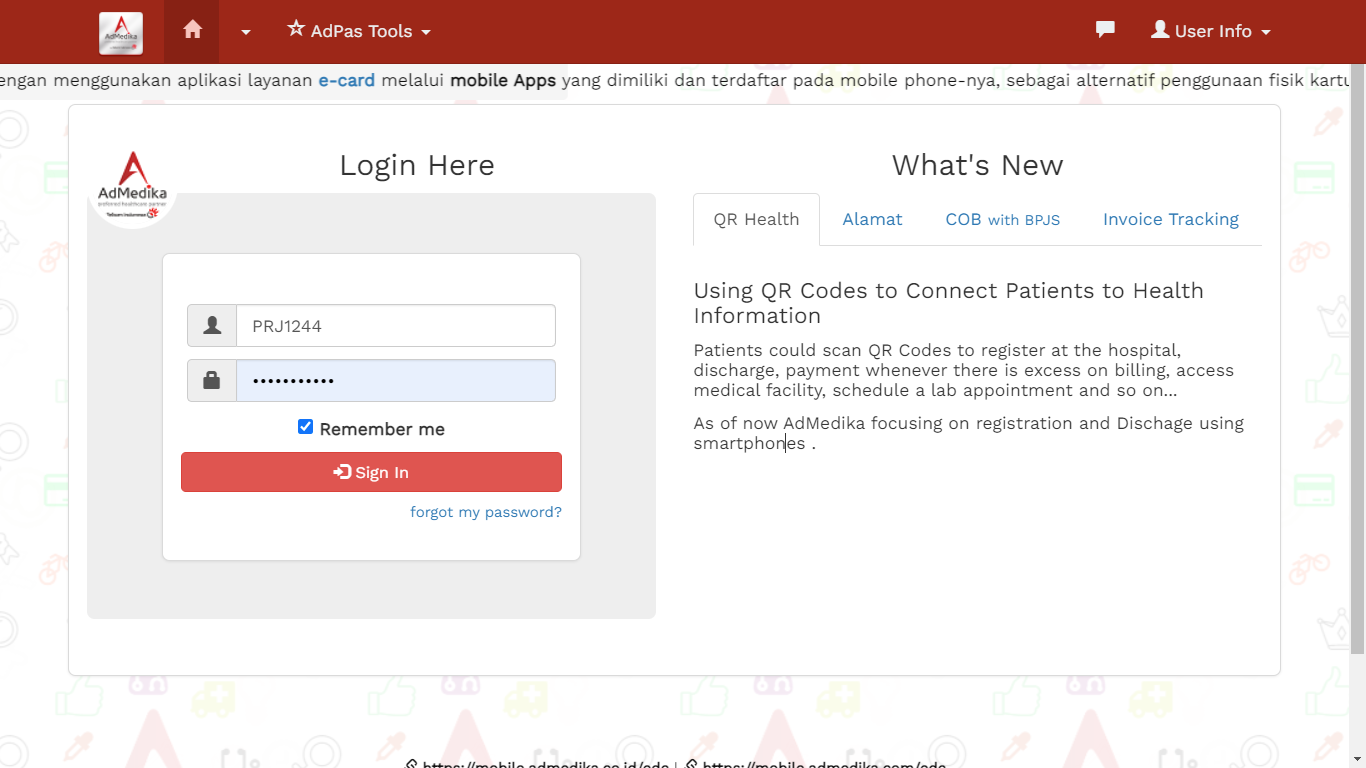The width and height of the screenshot is (1366, 768).
Task: Open the Invoice Tracking tab
Action: tap(1171, 219)
